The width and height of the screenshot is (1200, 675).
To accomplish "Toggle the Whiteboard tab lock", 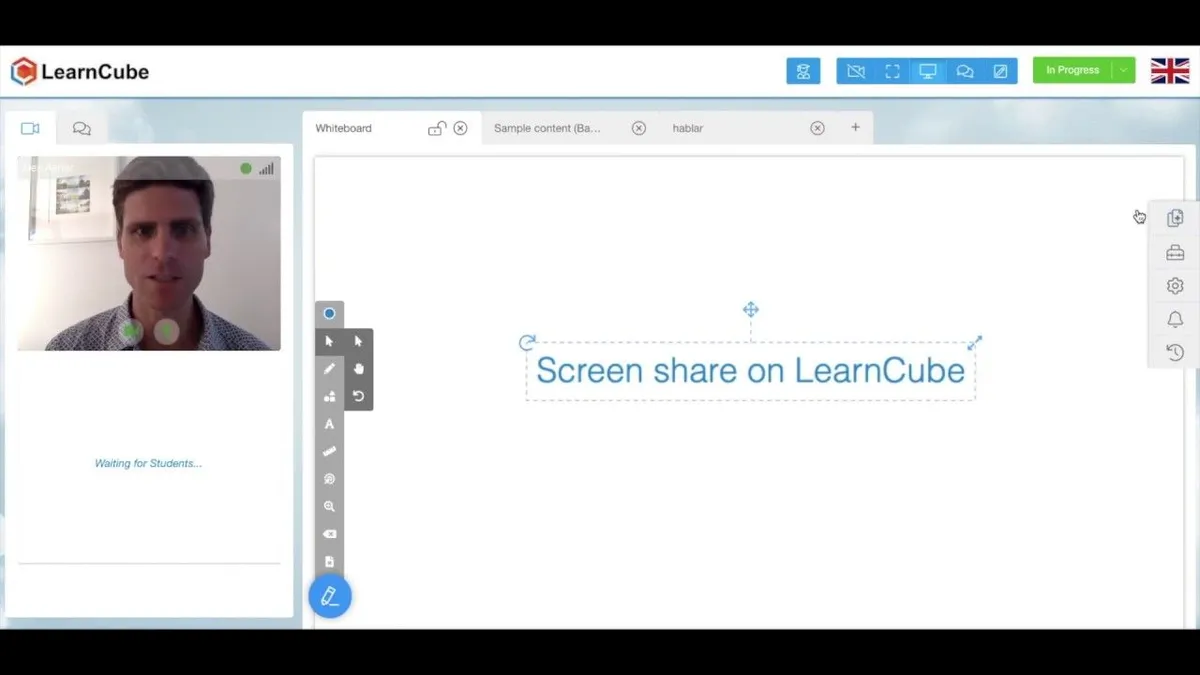I will point(436,128).
